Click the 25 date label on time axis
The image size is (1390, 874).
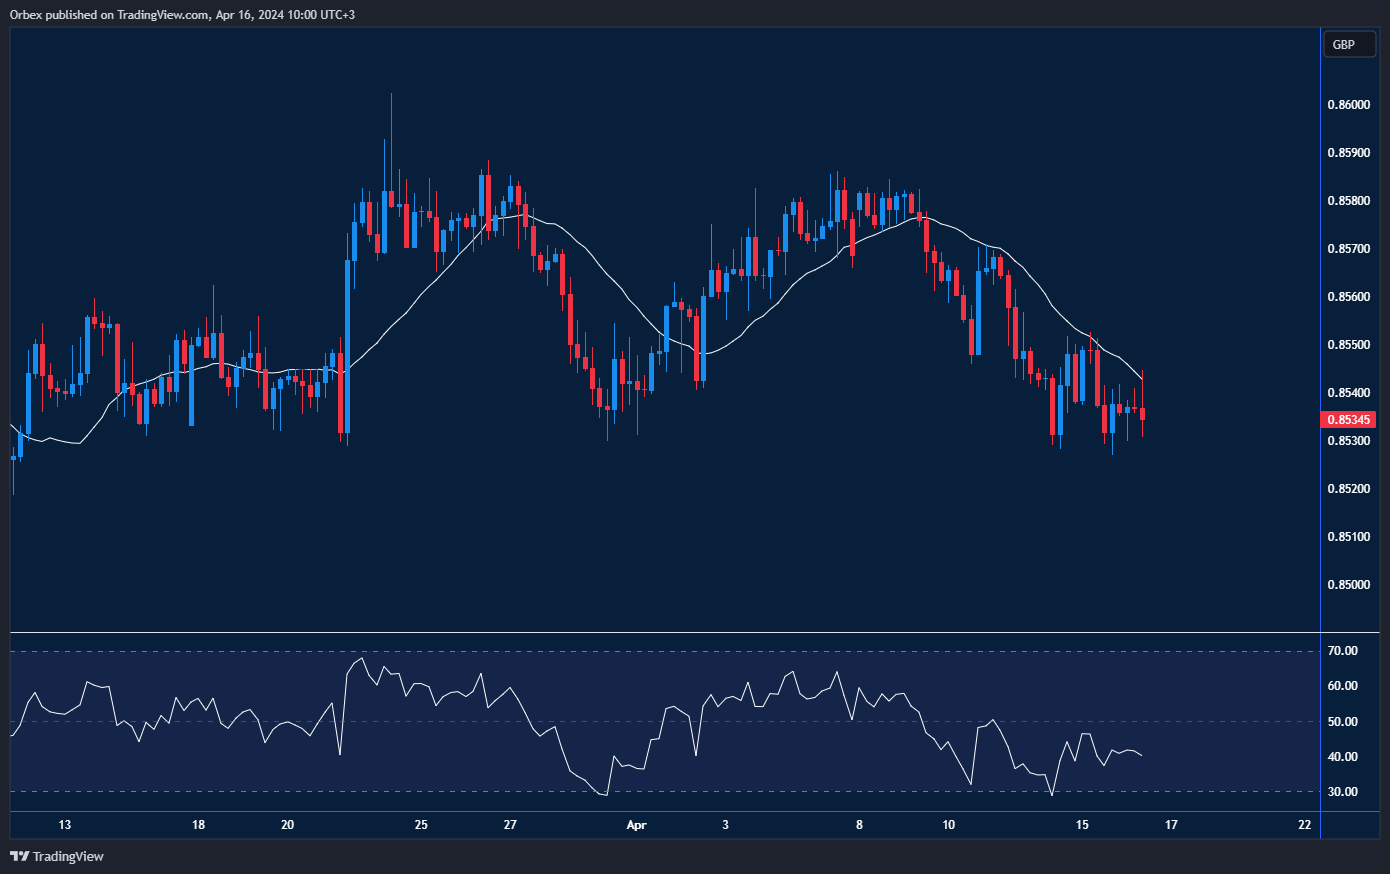(x=421, y=825)
